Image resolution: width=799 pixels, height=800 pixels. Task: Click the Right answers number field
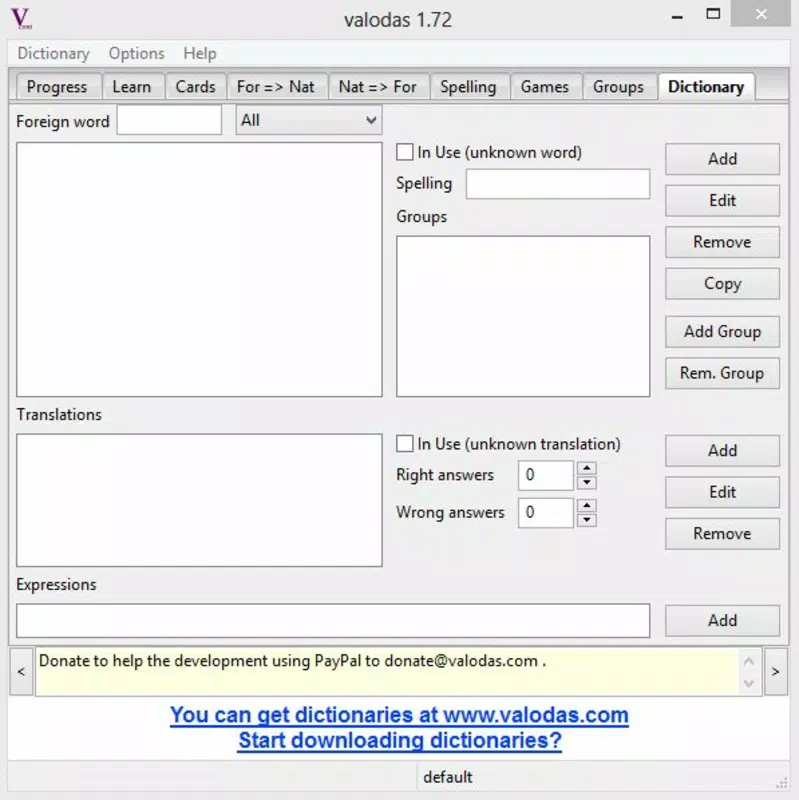tap(545, 475)
